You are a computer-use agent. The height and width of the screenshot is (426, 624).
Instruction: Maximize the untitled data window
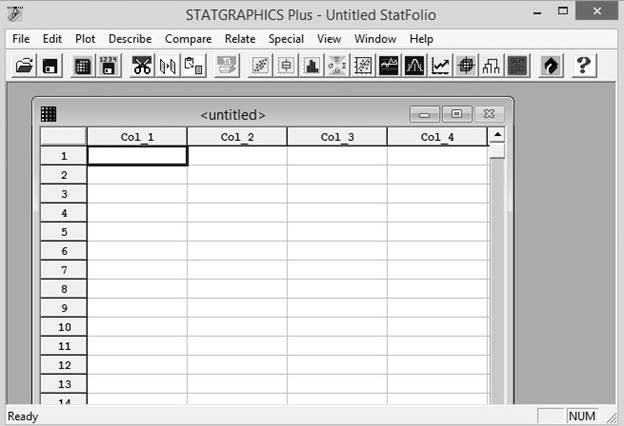[457, 114]
